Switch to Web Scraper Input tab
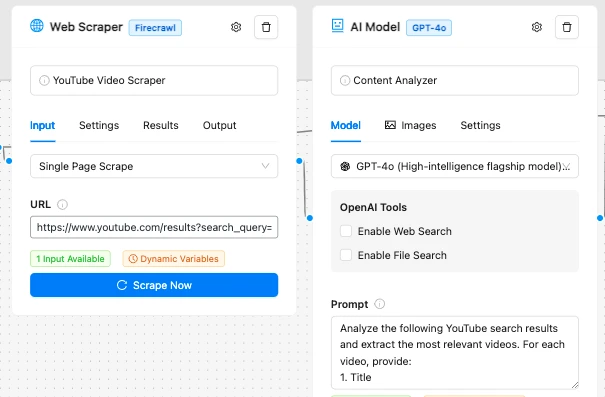 [x=42, y=125]
